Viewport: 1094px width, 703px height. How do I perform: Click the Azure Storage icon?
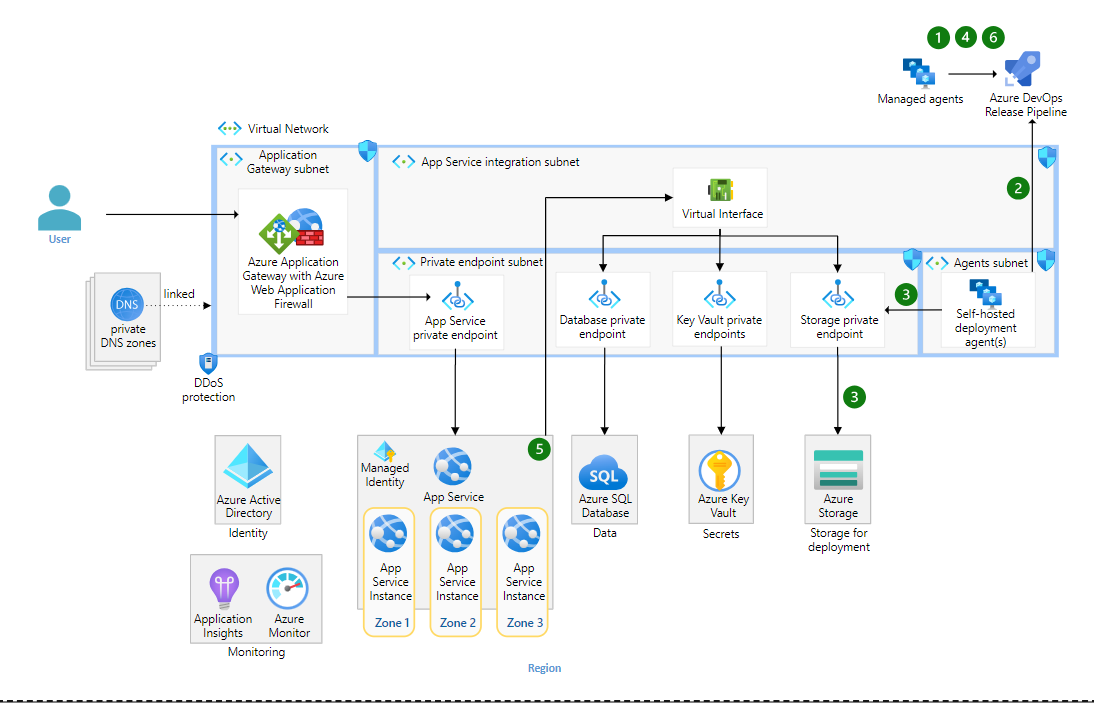click(838, 469)
